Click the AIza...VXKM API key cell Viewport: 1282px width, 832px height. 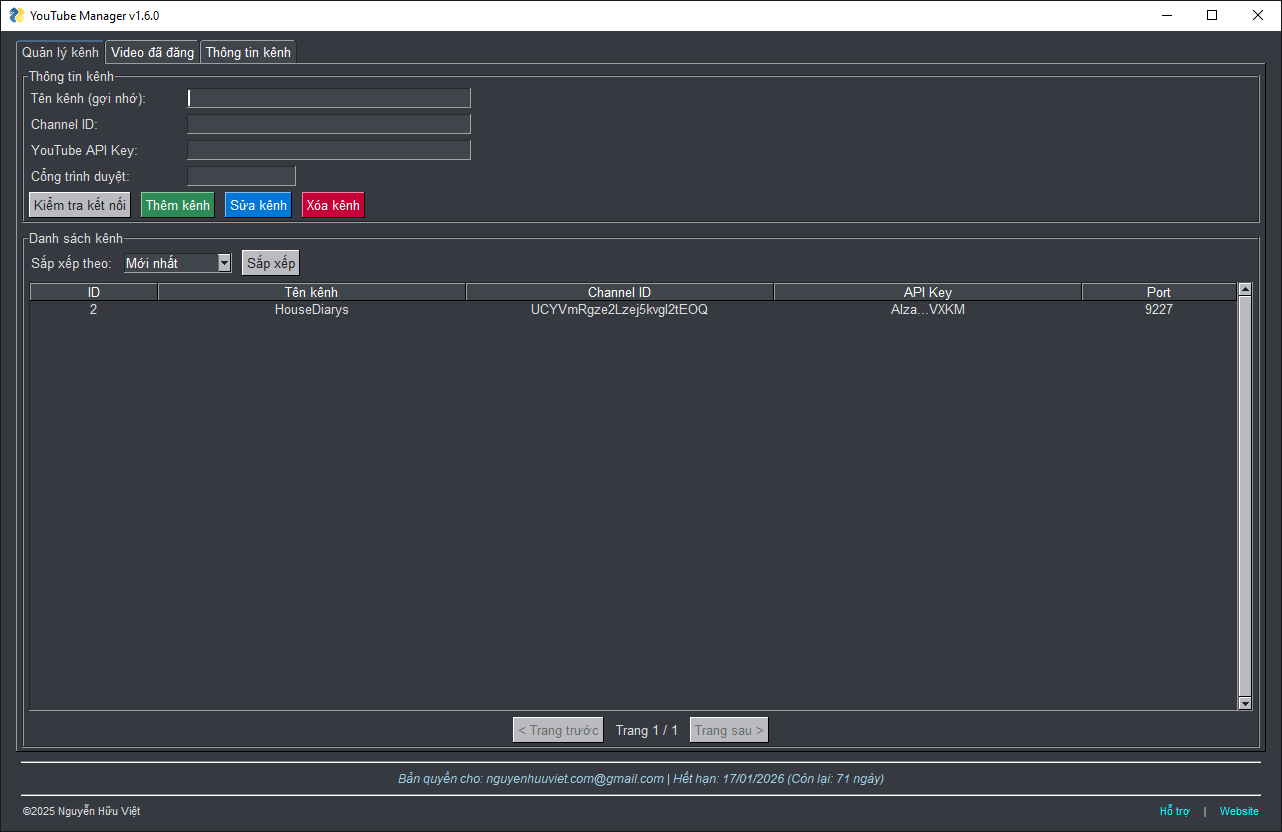tap(928, 310)
